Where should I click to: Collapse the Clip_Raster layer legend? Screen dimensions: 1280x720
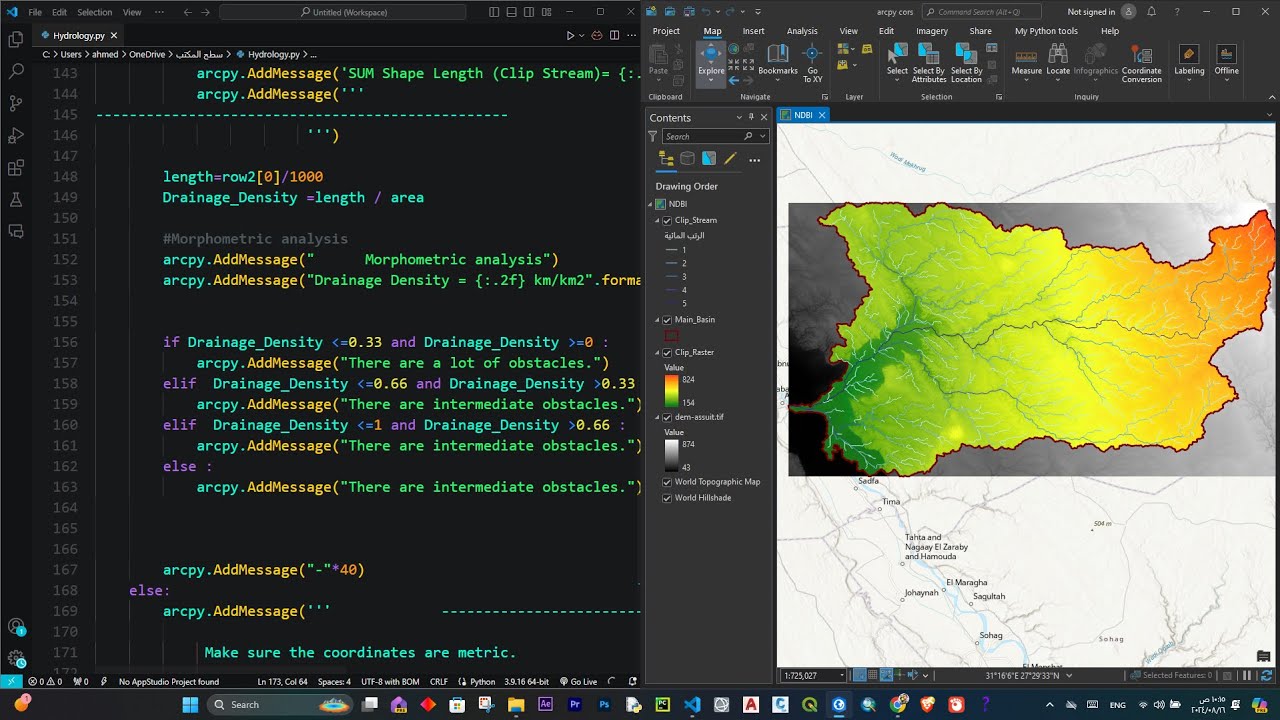point(657,353)
